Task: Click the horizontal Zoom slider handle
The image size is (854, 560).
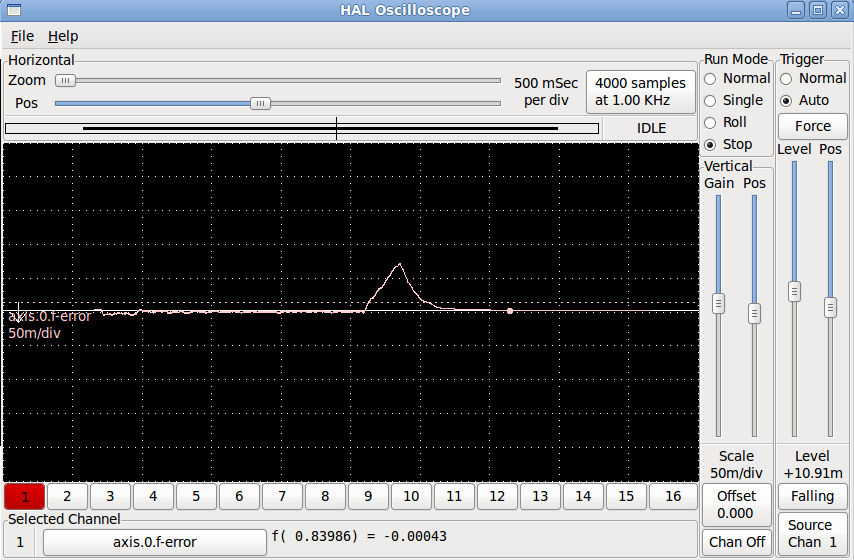Action: [x=65, y=81]
